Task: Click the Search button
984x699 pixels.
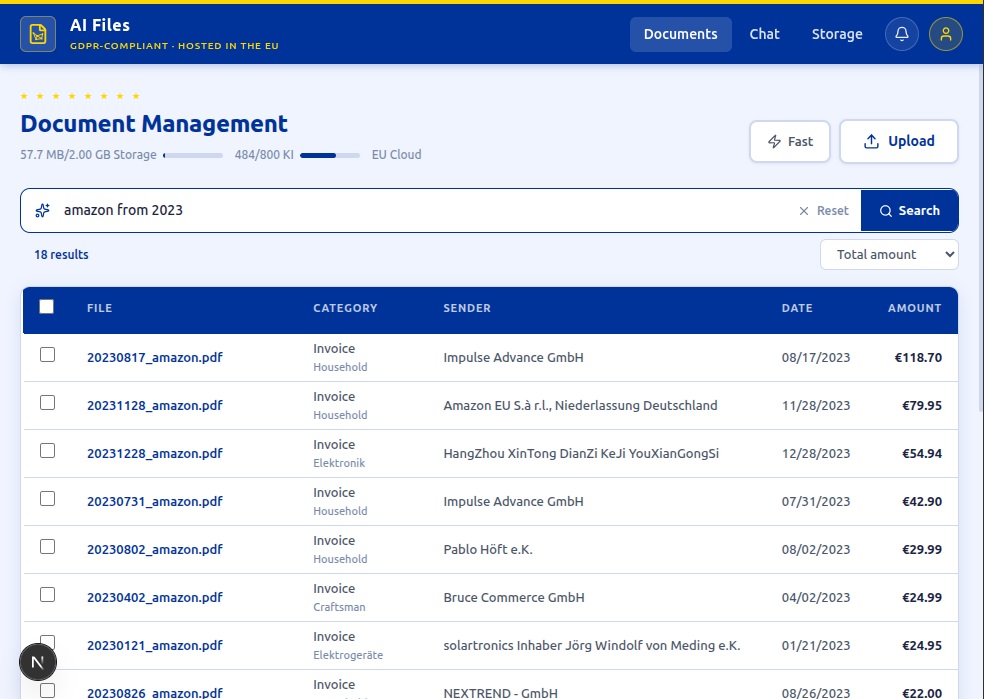Action: point(909,211)
